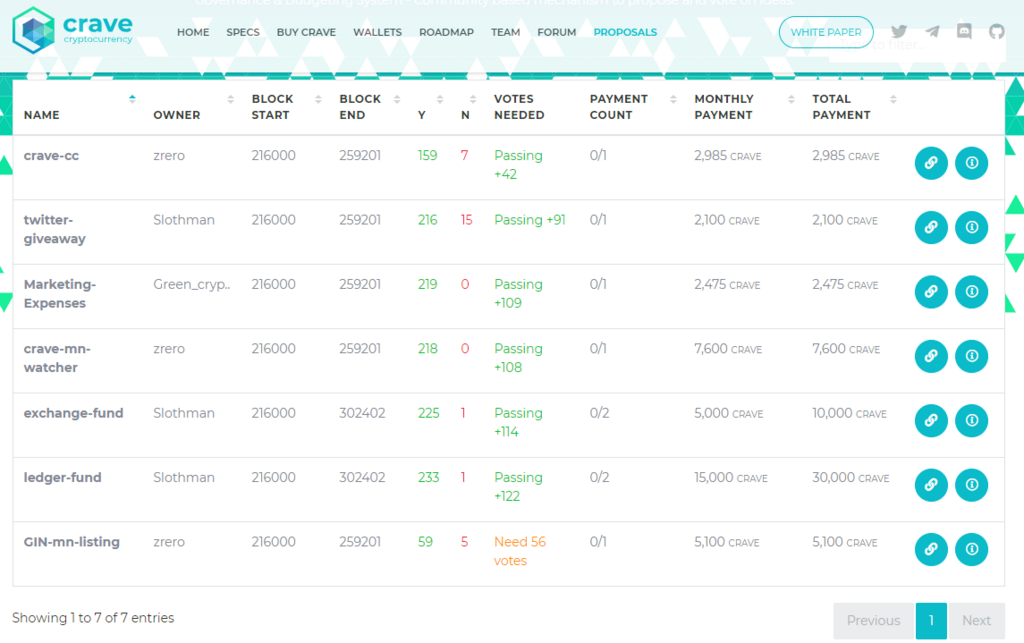This screenshot has width=1024, height=643.
Task: Show info icon for GIN-mn-listing proposal
Action: 971,549
